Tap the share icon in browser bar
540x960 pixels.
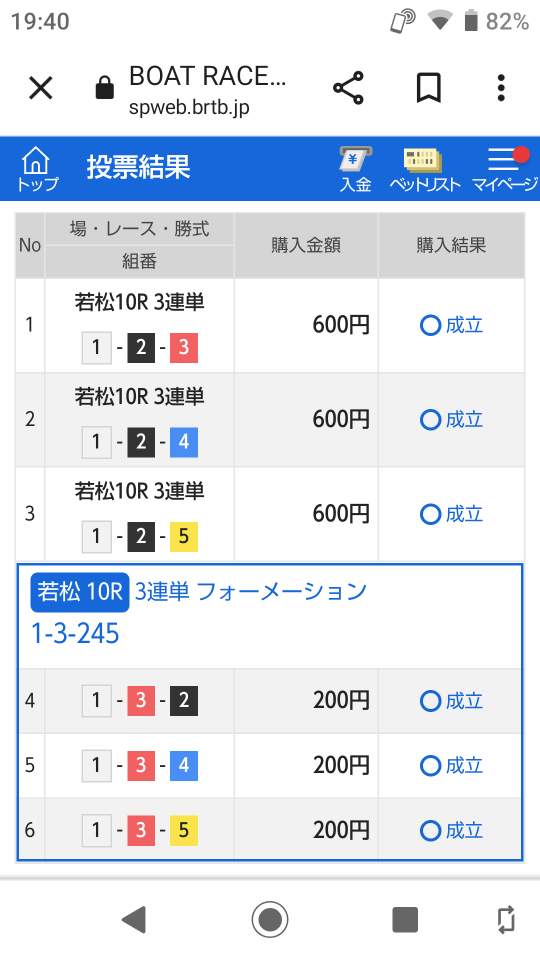tap(348, 88)
